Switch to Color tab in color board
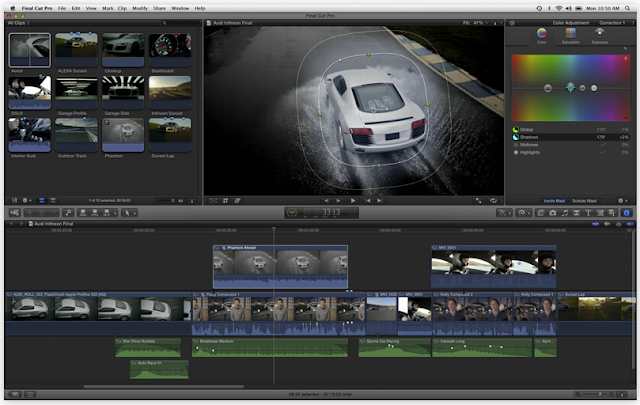 pyautogui.click(x=541, y=36)
